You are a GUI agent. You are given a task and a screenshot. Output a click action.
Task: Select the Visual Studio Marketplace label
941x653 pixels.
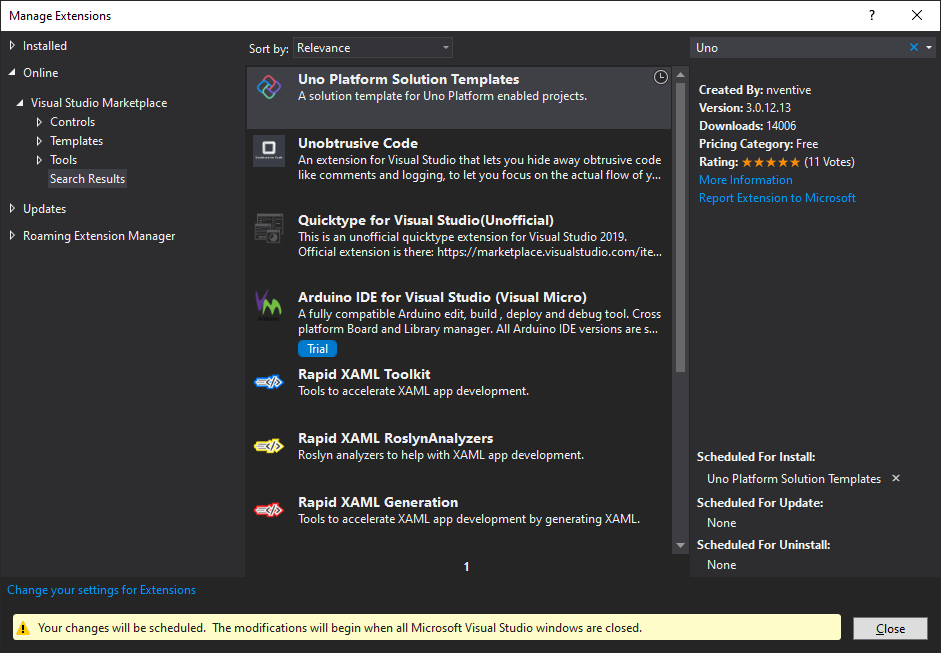point(99,103)
